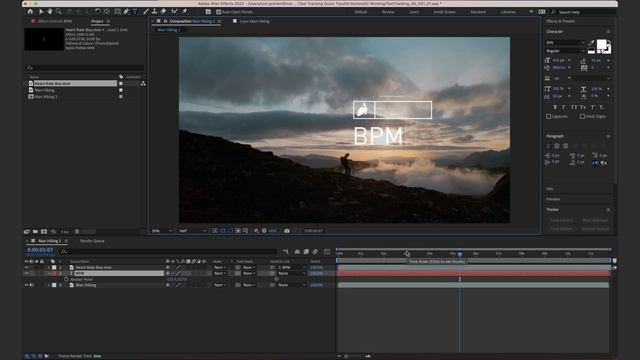Select the Roto Brush tool
The height and width of the screenshot is (360, 640).
[x=175, y=12]
